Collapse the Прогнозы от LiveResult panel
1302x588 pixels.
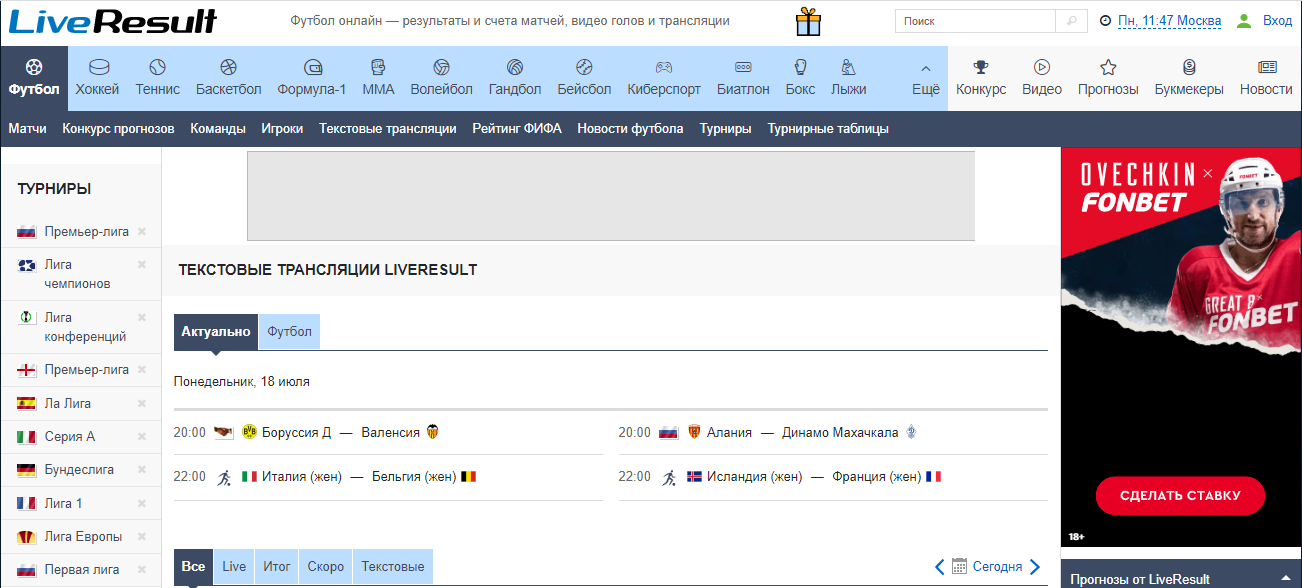pos(1285,579)
